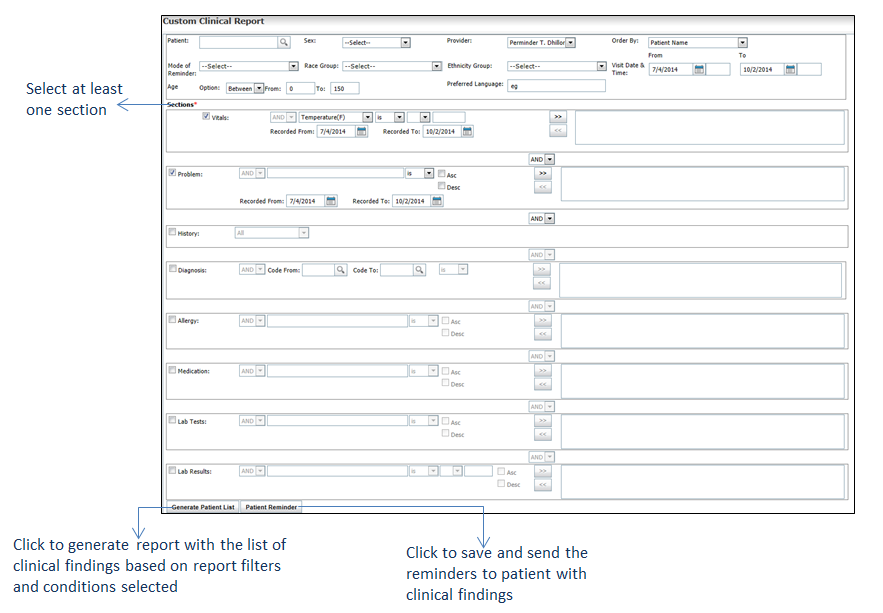The width and height of the screenshot is (883, 613).
Task: Enable the Allergy section checkbox
Action: point(172,320)
